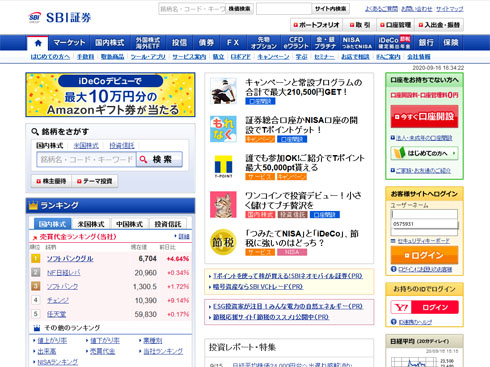Select 米国株式 in stock search
The width and height of the screenshot is (490, 367).
click(x=86, y=146)
